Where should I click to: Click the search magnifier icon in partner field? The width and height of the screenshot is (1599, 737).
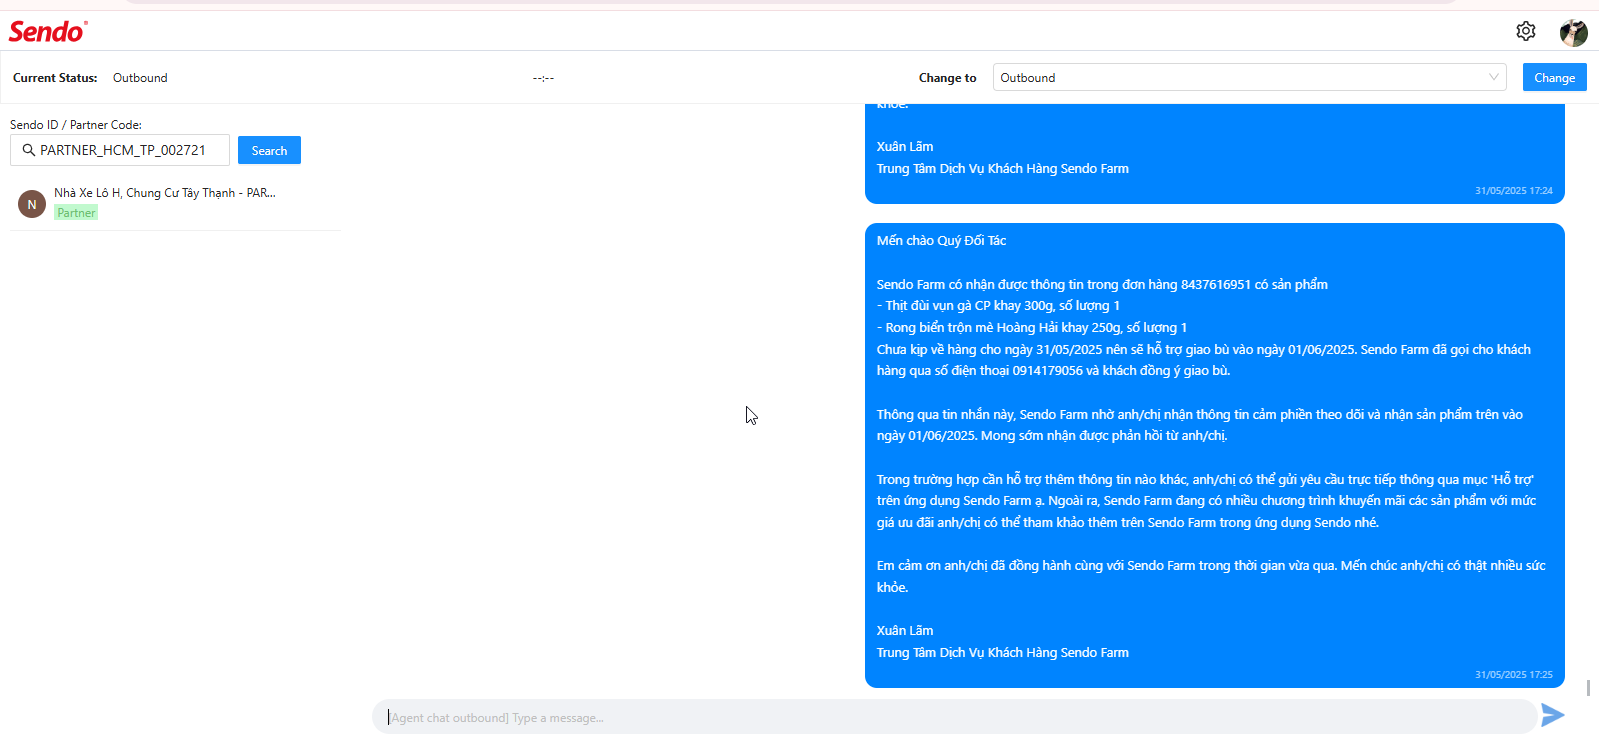pyautogui.click(x=28, y=150)
